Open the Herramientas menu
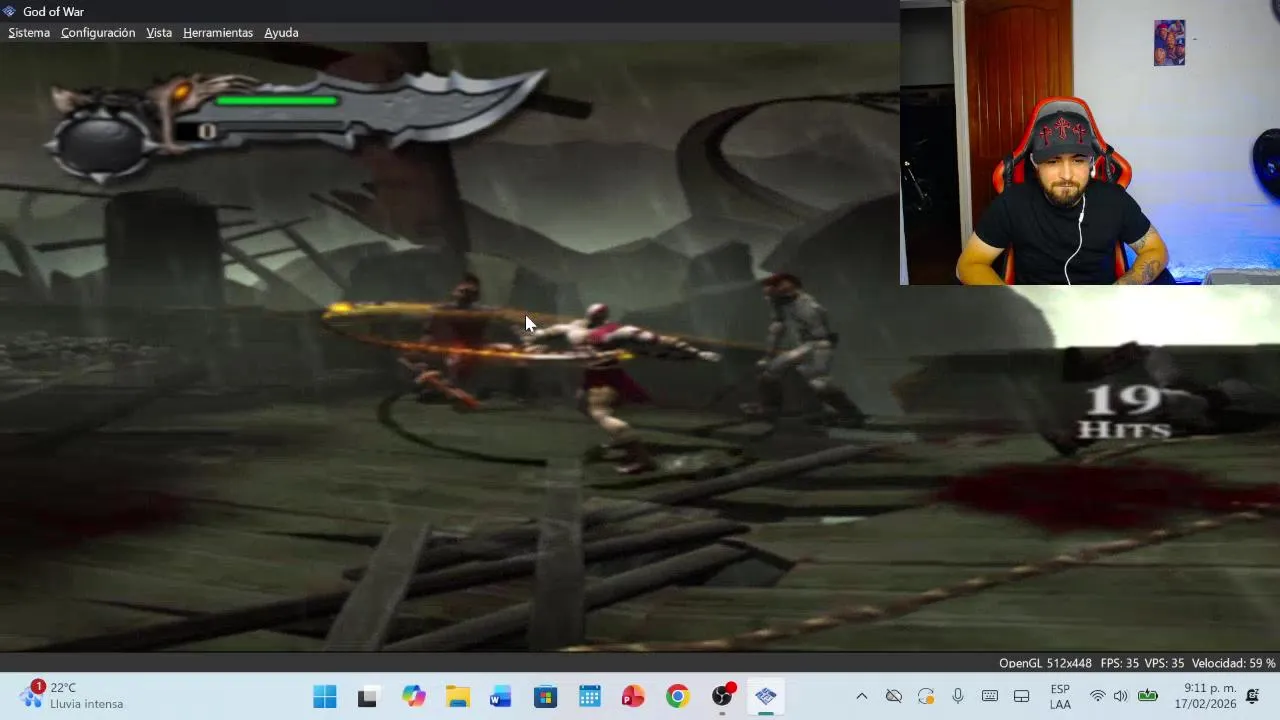 coord(218,33)
